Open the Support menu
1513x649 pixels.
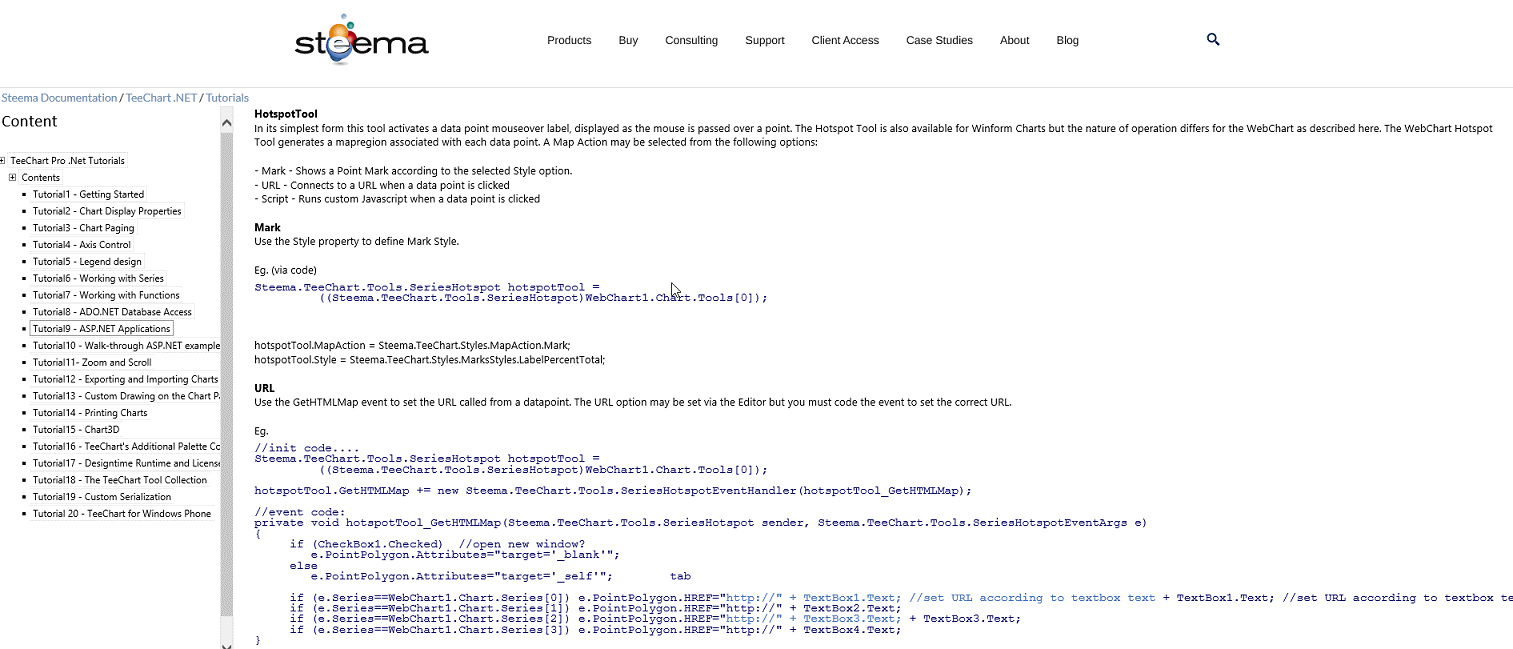point(764,40)
